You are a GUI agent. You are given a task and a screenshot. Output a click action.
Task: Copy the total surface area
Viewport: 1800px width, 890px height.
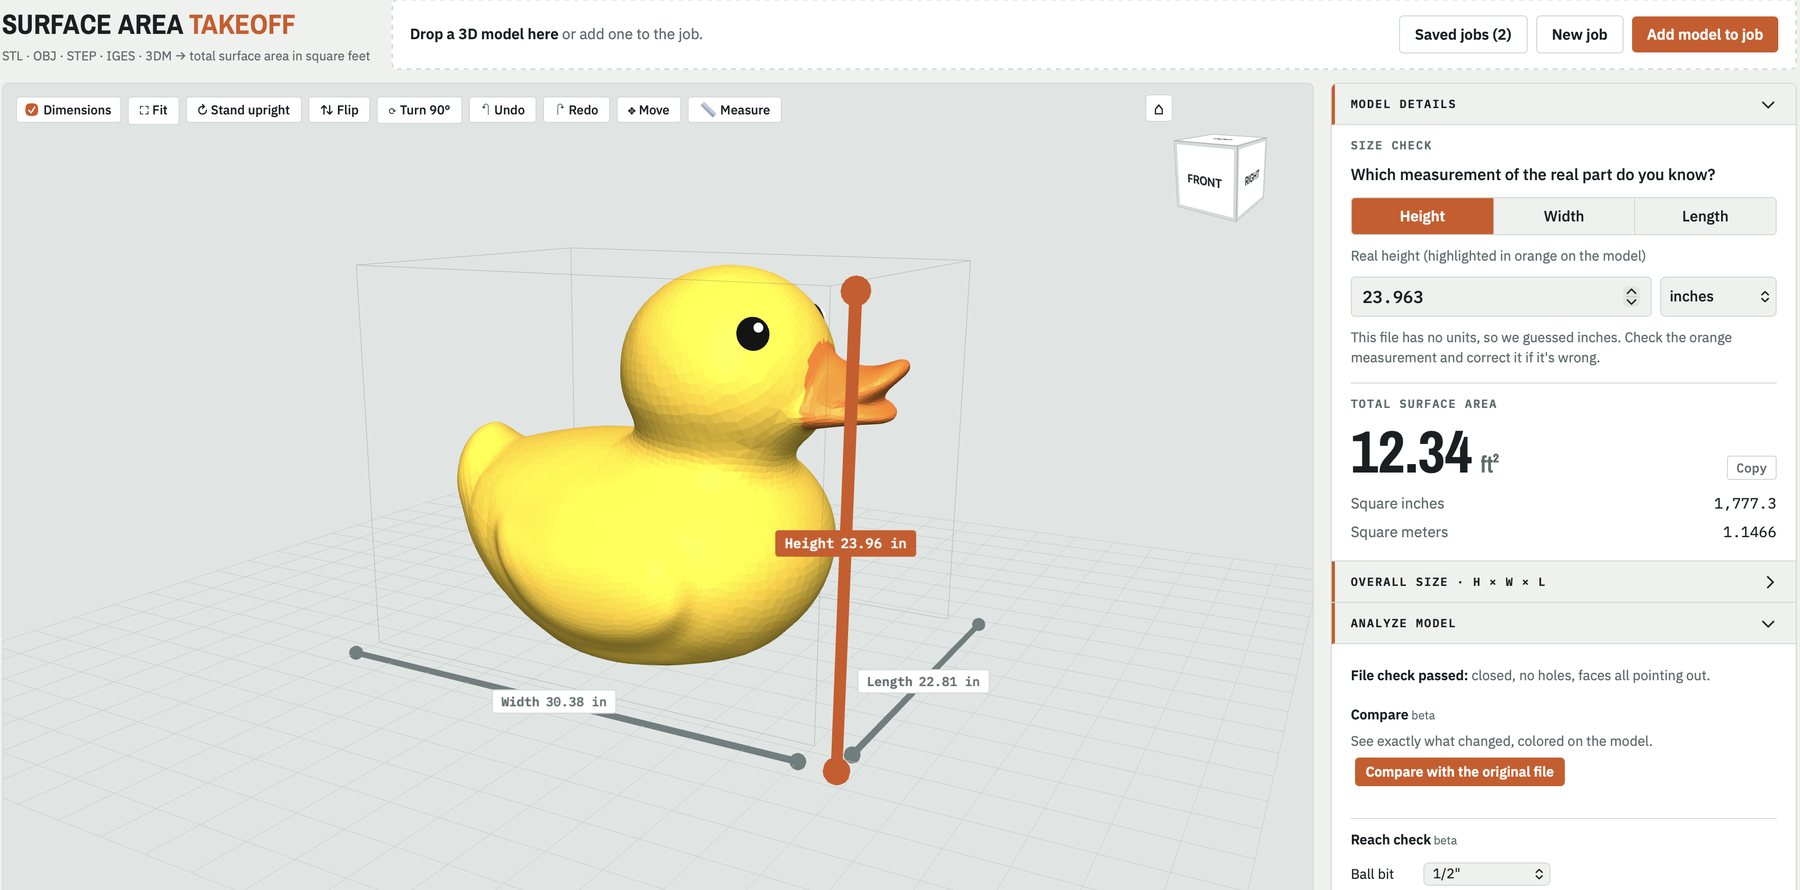coord(1751,468)
